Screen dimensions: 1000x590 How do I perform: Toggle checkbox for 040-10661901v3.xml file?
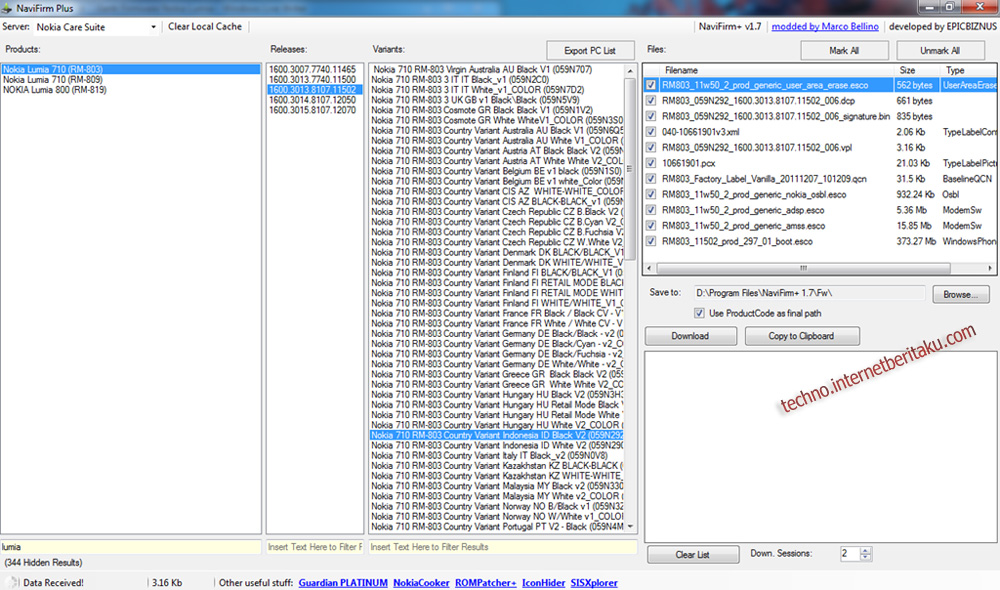point(651,132)
